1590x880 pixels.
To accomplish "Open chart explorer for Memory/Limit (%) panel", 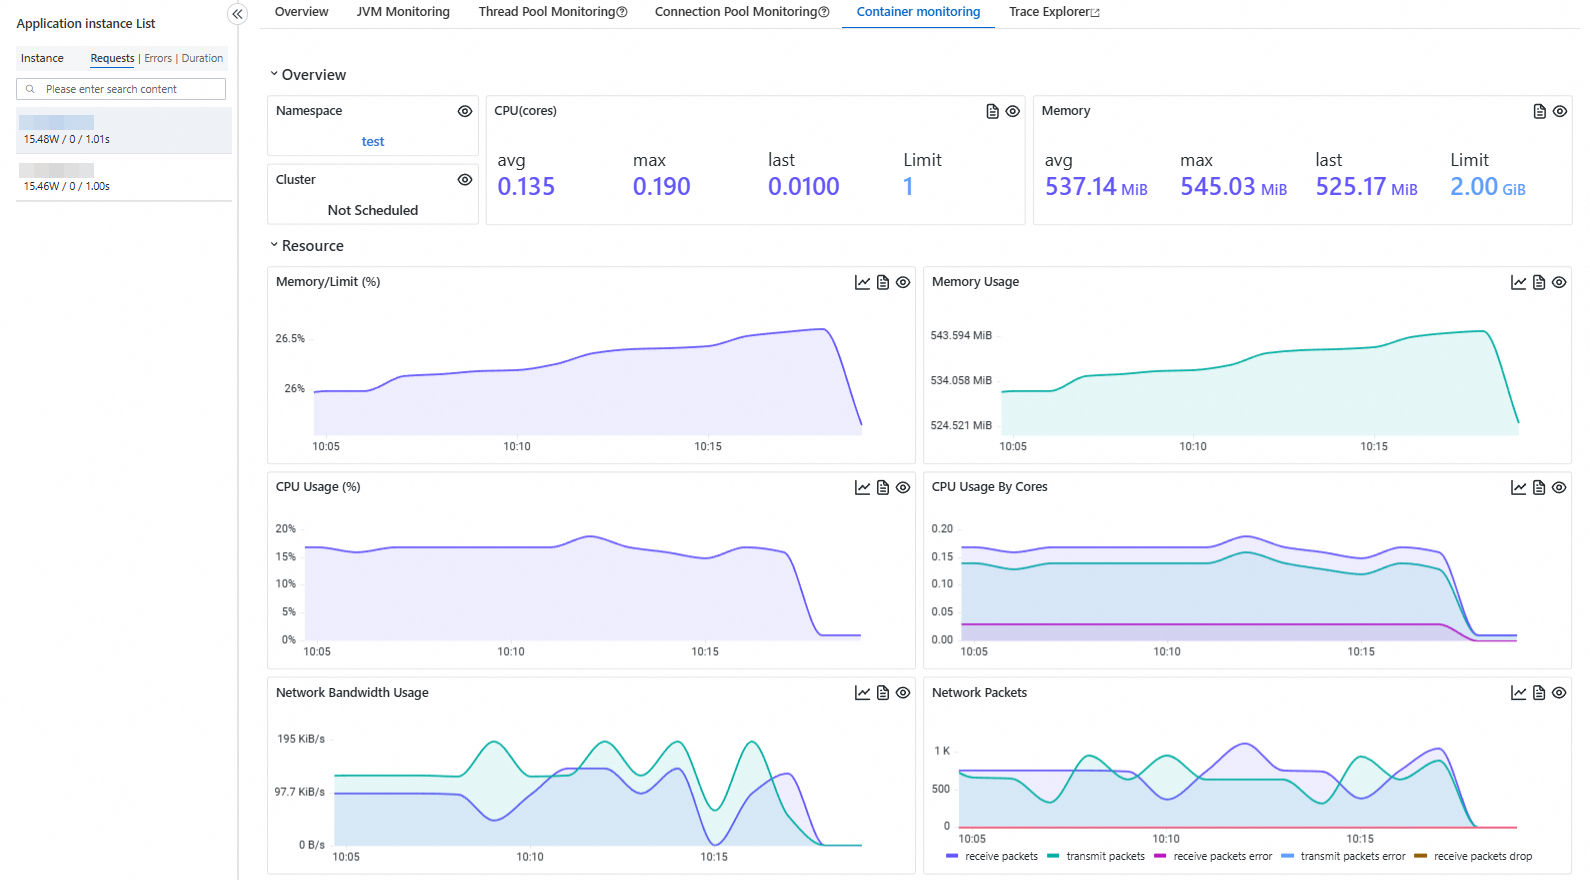I will [x=862, y=283].
